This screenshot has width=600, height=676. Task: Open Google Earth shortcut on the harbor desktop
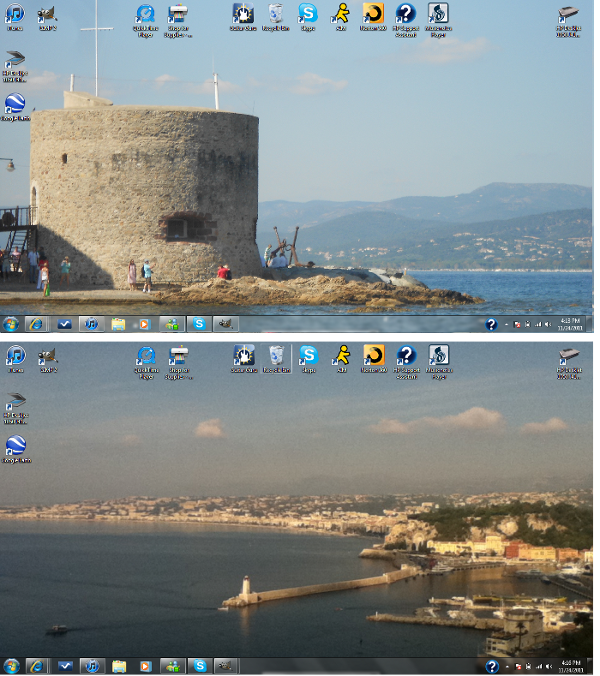pyautogui.click(x=16, y=450)
